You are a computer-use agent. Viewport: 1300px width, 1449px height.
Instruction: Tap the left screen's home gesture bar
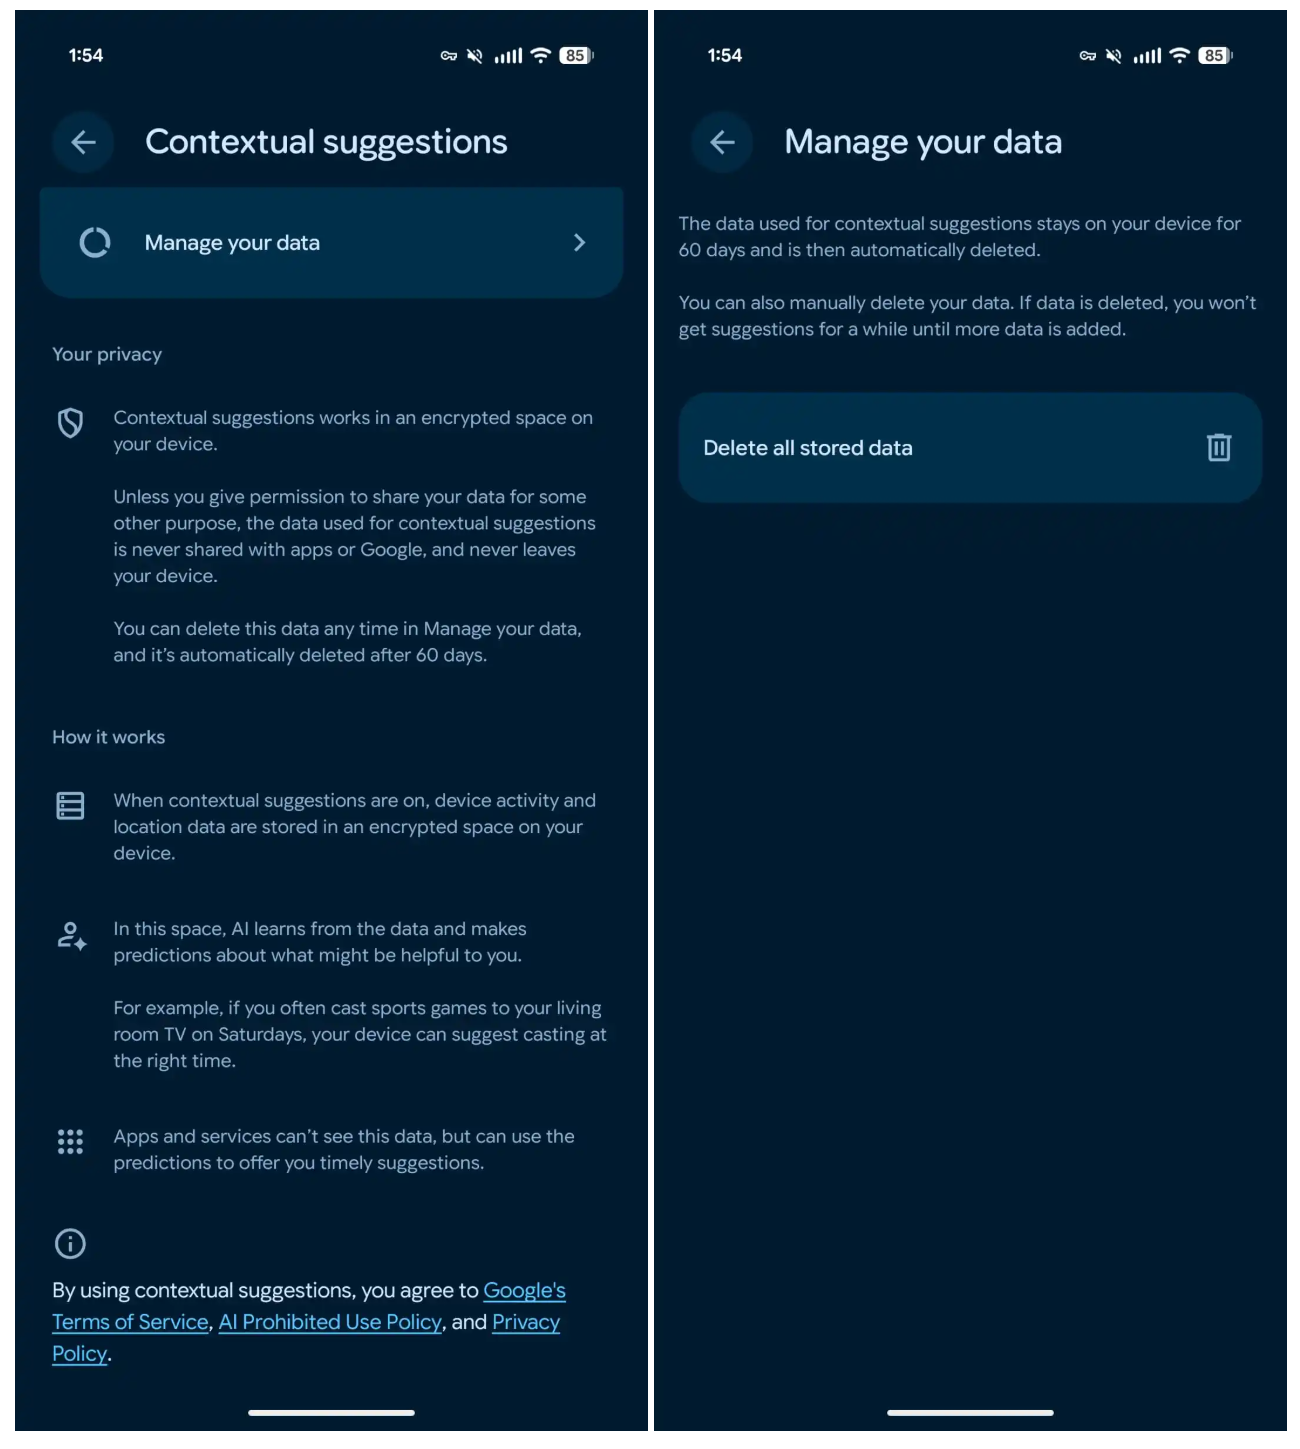(331, 1412)
